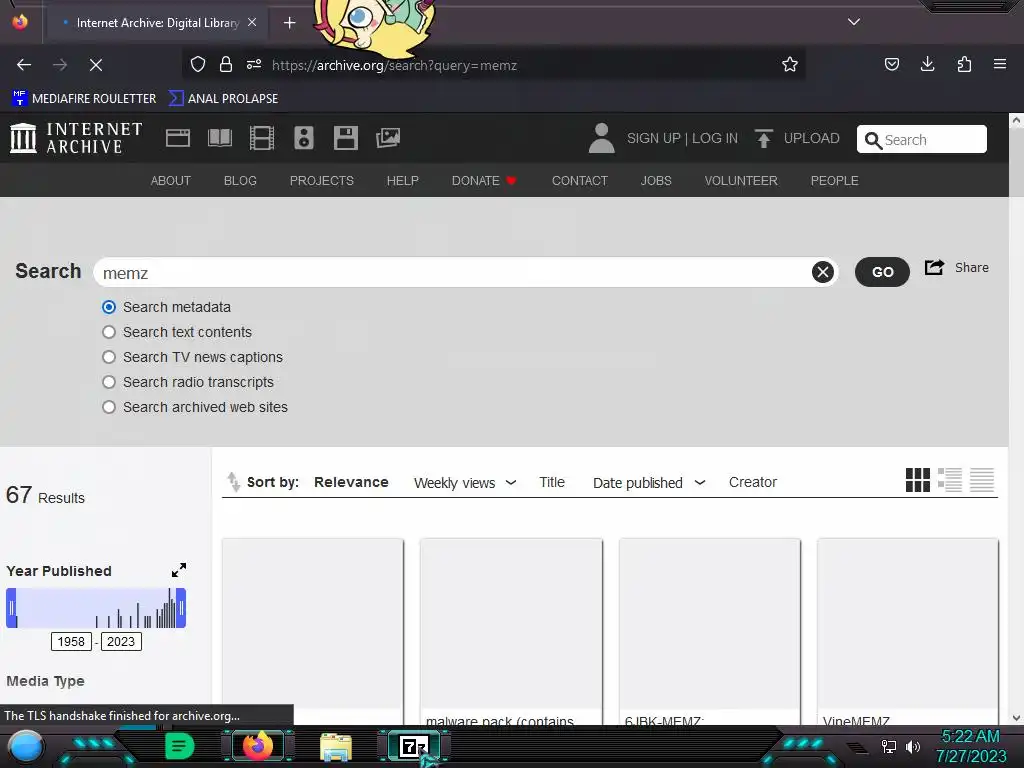Open a new browser tab
The width and height of the screenshot is (1024, 768).
pyautogui.click(x=289, y=23)
